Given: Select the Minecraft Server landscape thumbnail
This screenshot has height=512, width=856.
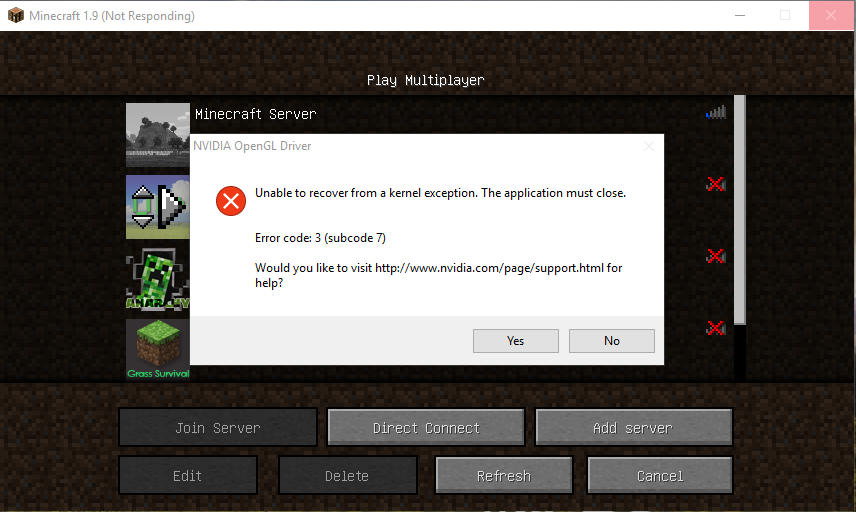Looking at the screenshot, I should coord(158,135).
